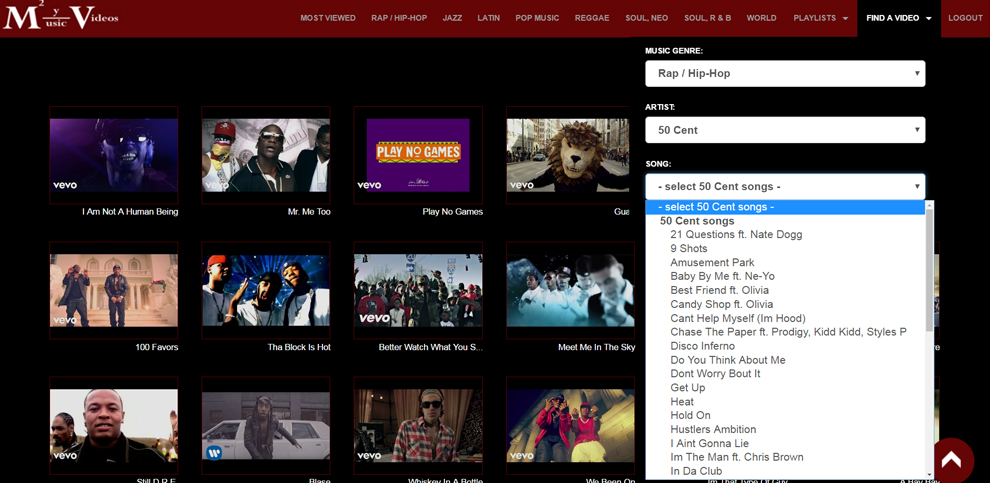Expand the Playlists dropdown menu
The height and width of the screenshot is (483, 990).
[821, 18]
